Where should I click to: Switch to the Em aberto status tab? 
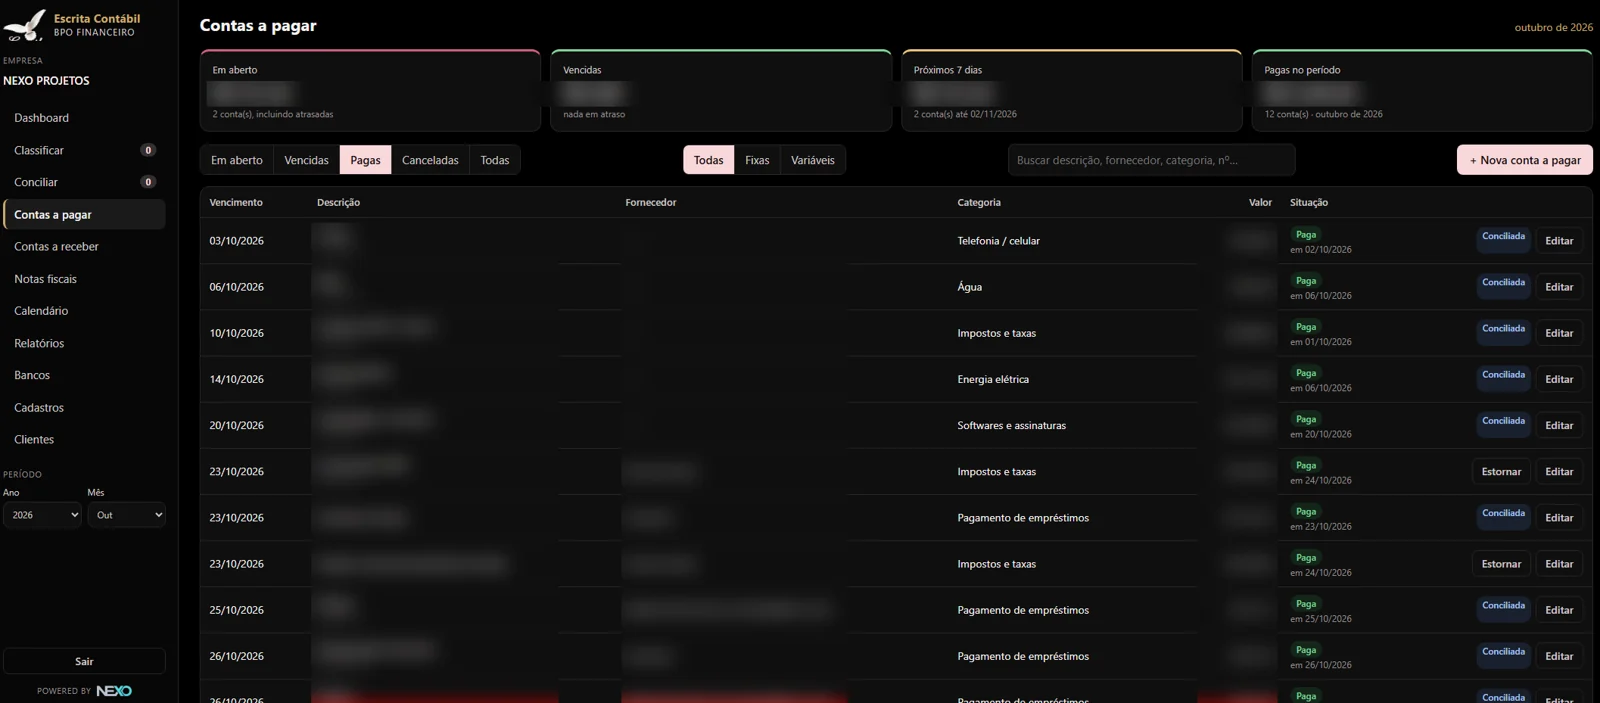point(237,160)
